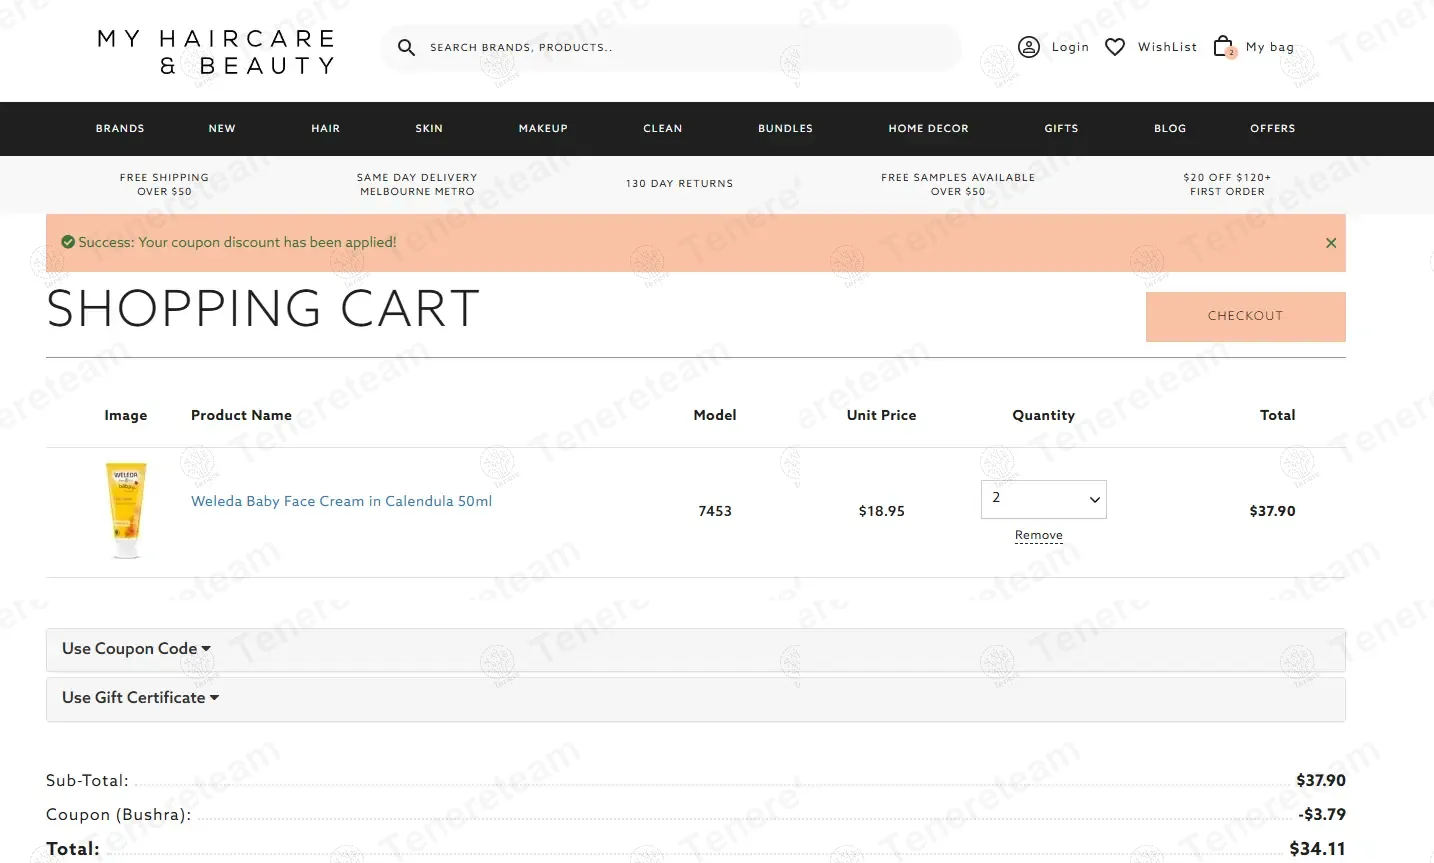Click the 130 Day Returns notice
1434x863 pixels.
point(680,184)
